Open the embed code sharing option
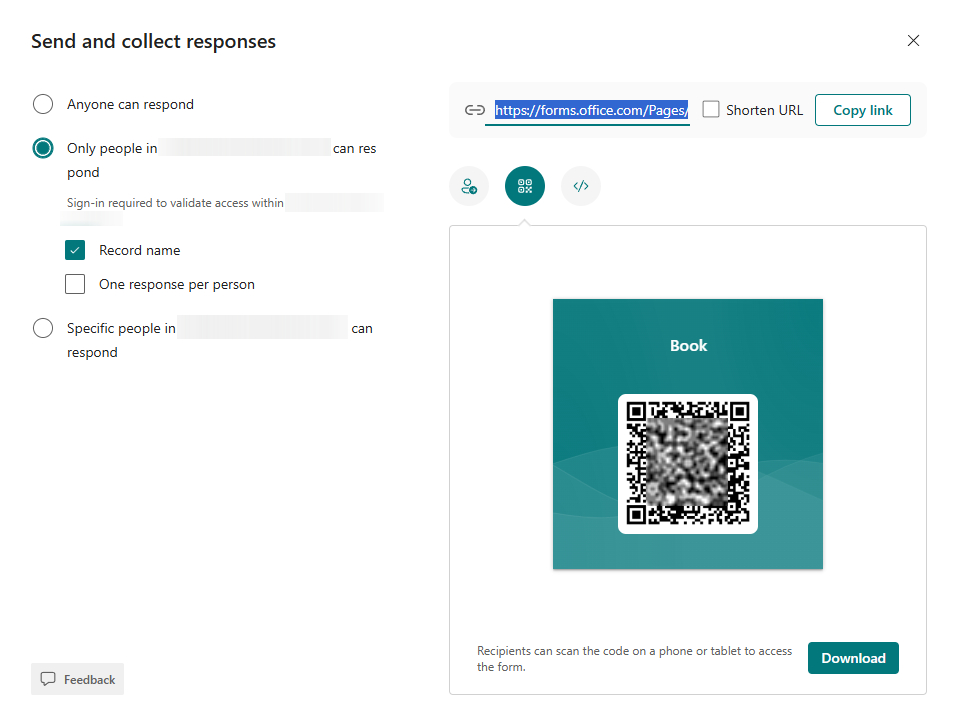The height and width of the screenshot is (718, 954). tap(581, 186)
